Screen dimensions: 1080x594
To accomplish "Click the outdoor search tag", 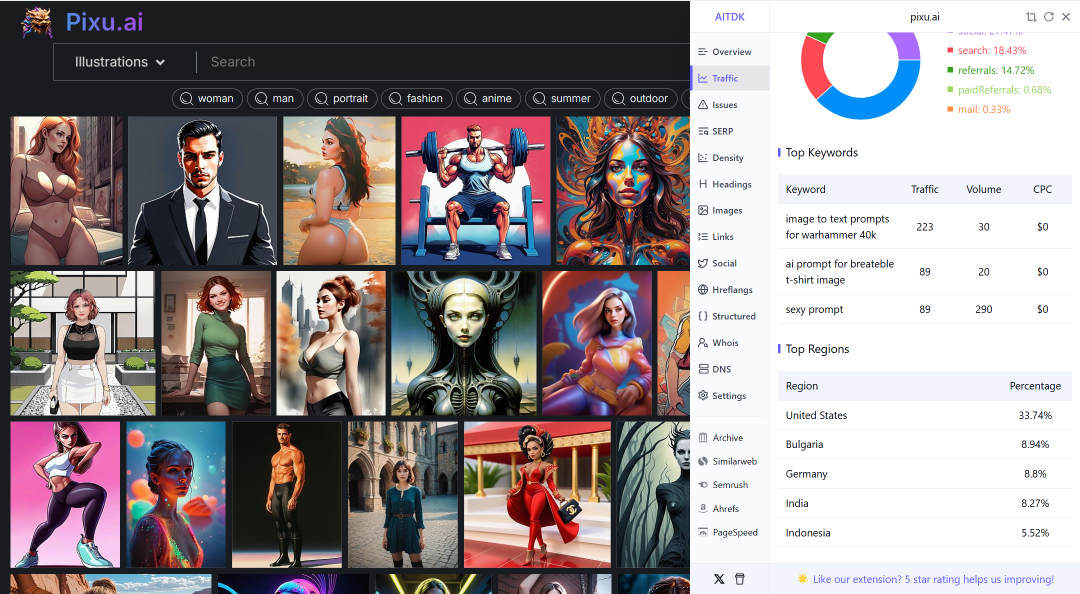I will tap(641, 99).
